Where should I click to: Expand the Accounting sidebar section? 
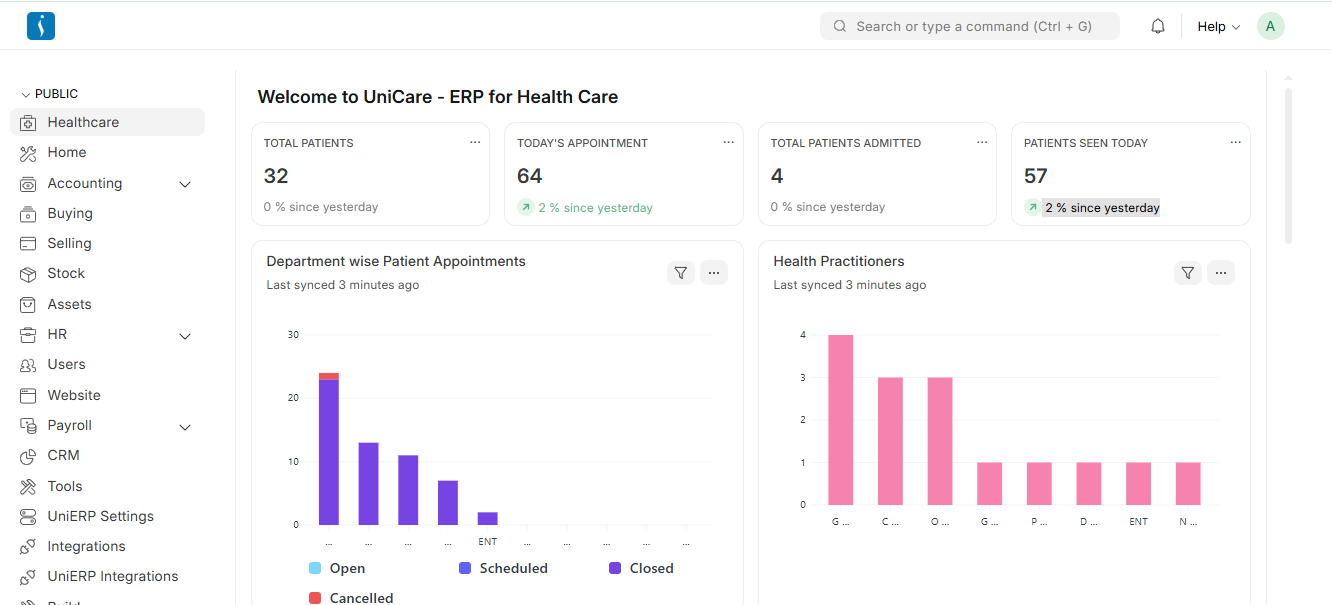185,184
